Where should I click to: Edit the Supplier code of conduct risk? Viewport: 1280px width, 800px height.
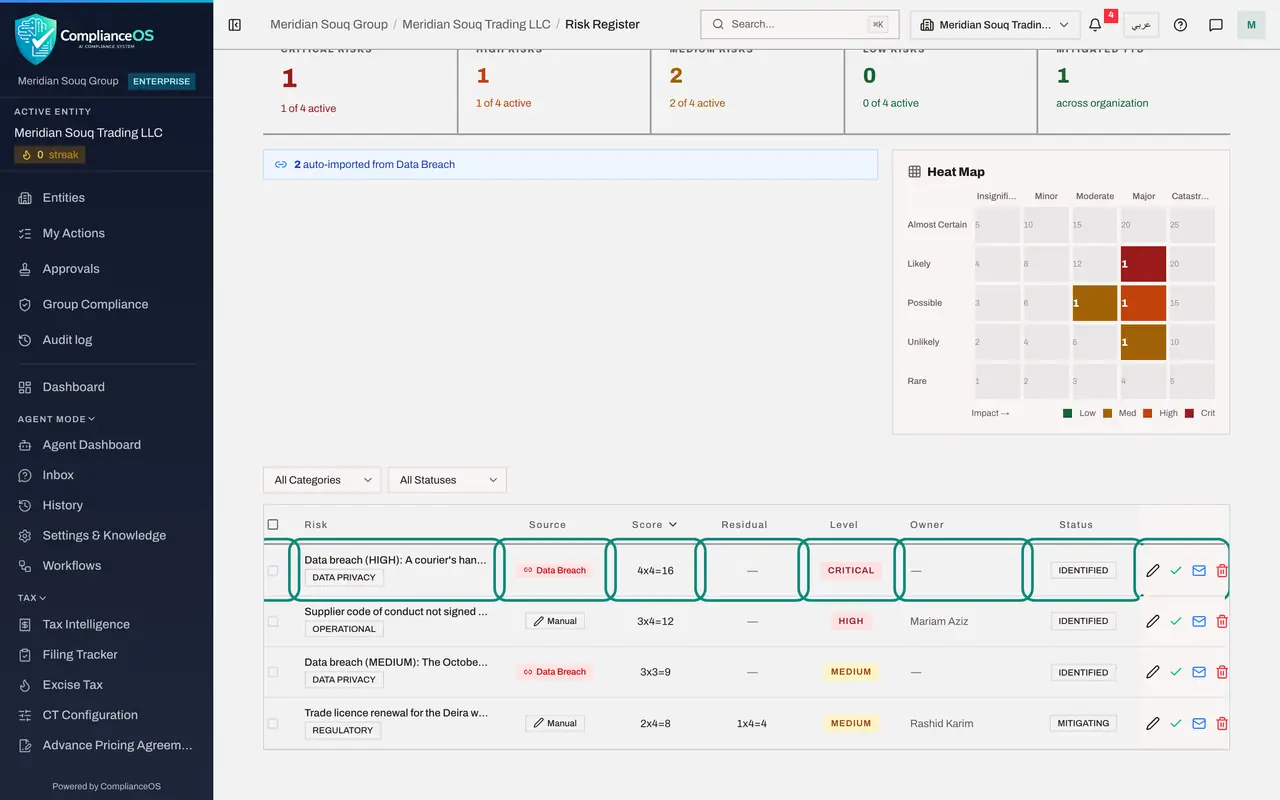click(1153, 621)
